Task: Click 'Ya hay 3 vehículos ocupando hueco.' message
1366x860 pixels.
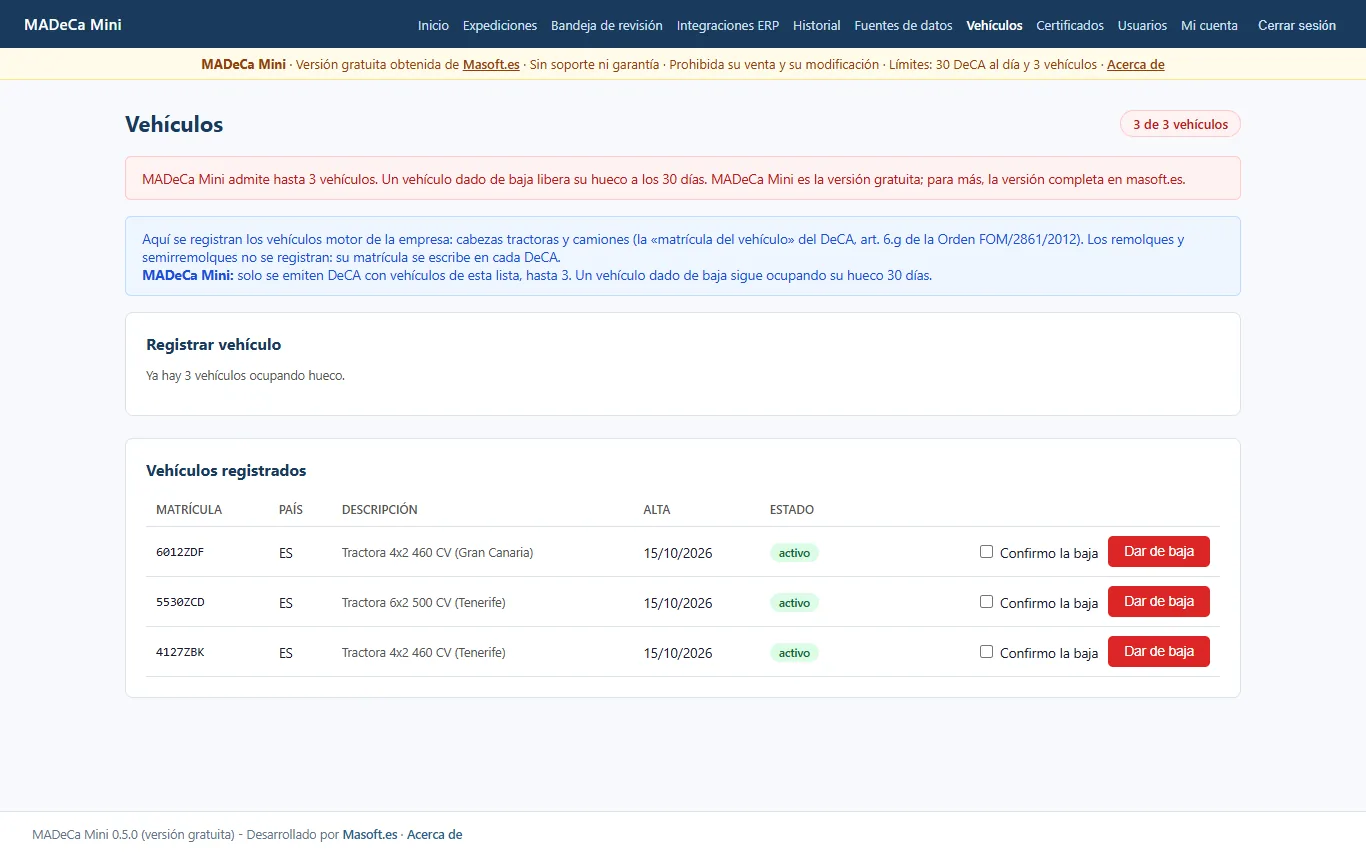Action: tap(245, 376)
